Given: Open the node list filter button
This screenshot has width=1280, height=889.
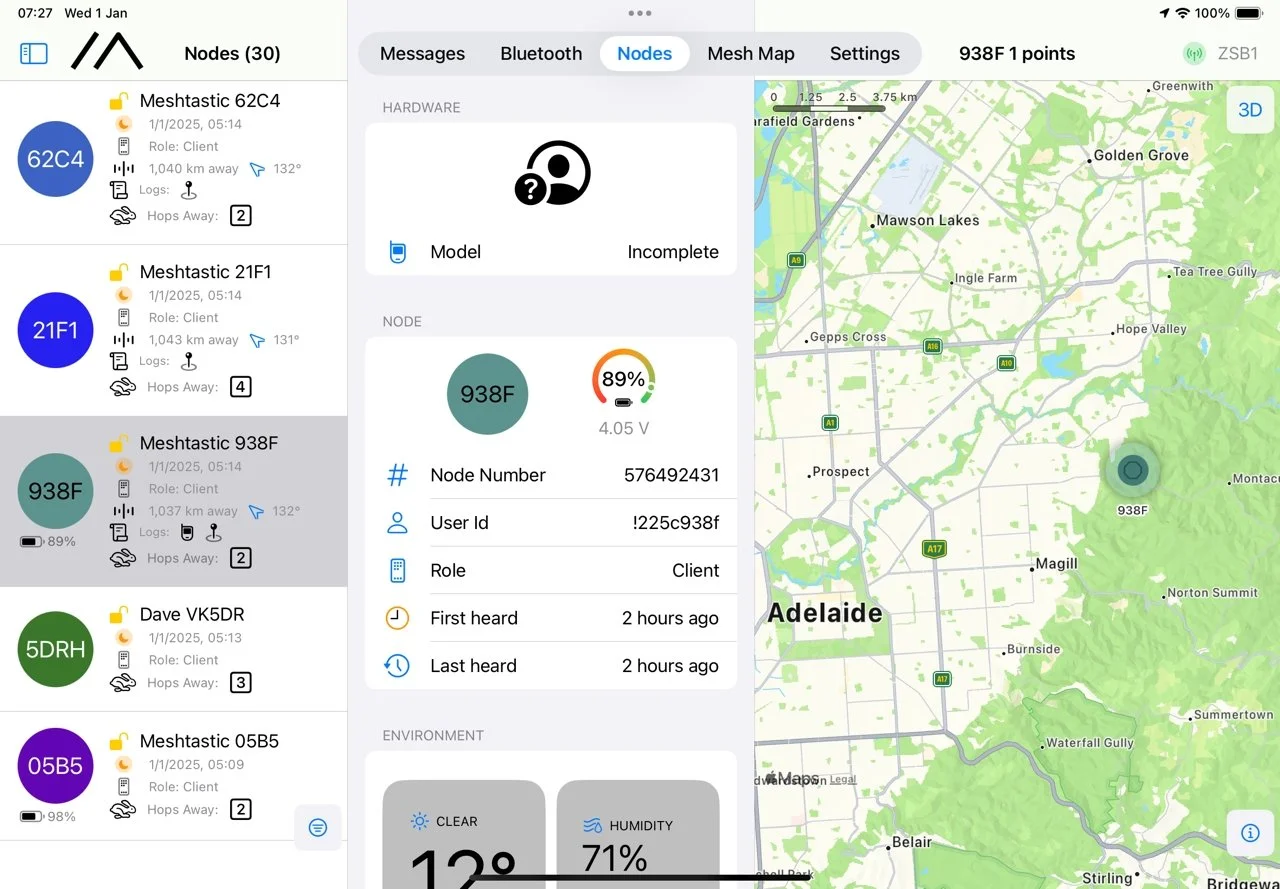Looking at the screenshot, I should pos(318,827).
